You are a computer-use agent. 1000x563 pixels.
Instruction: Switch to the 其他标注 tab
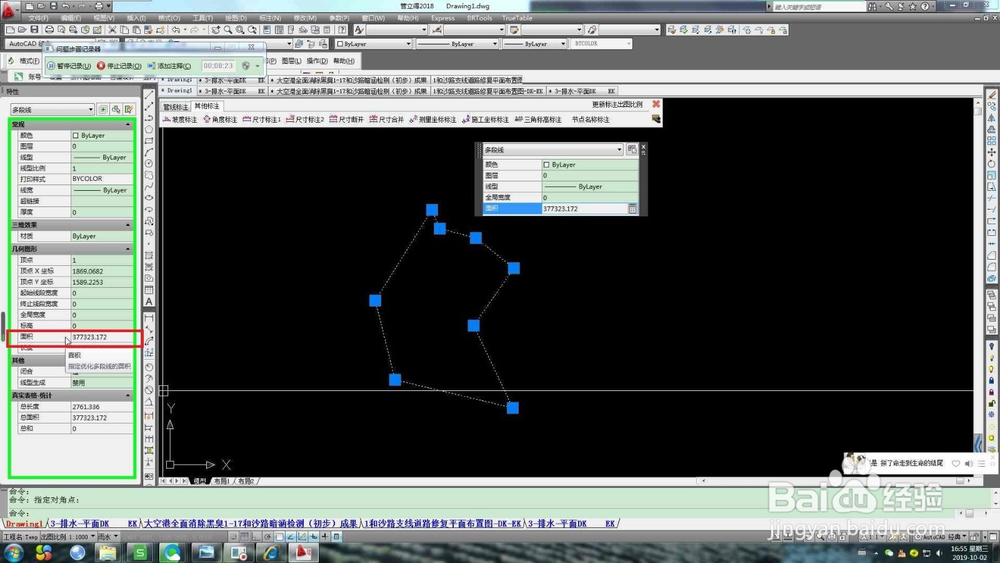(207, 106)
